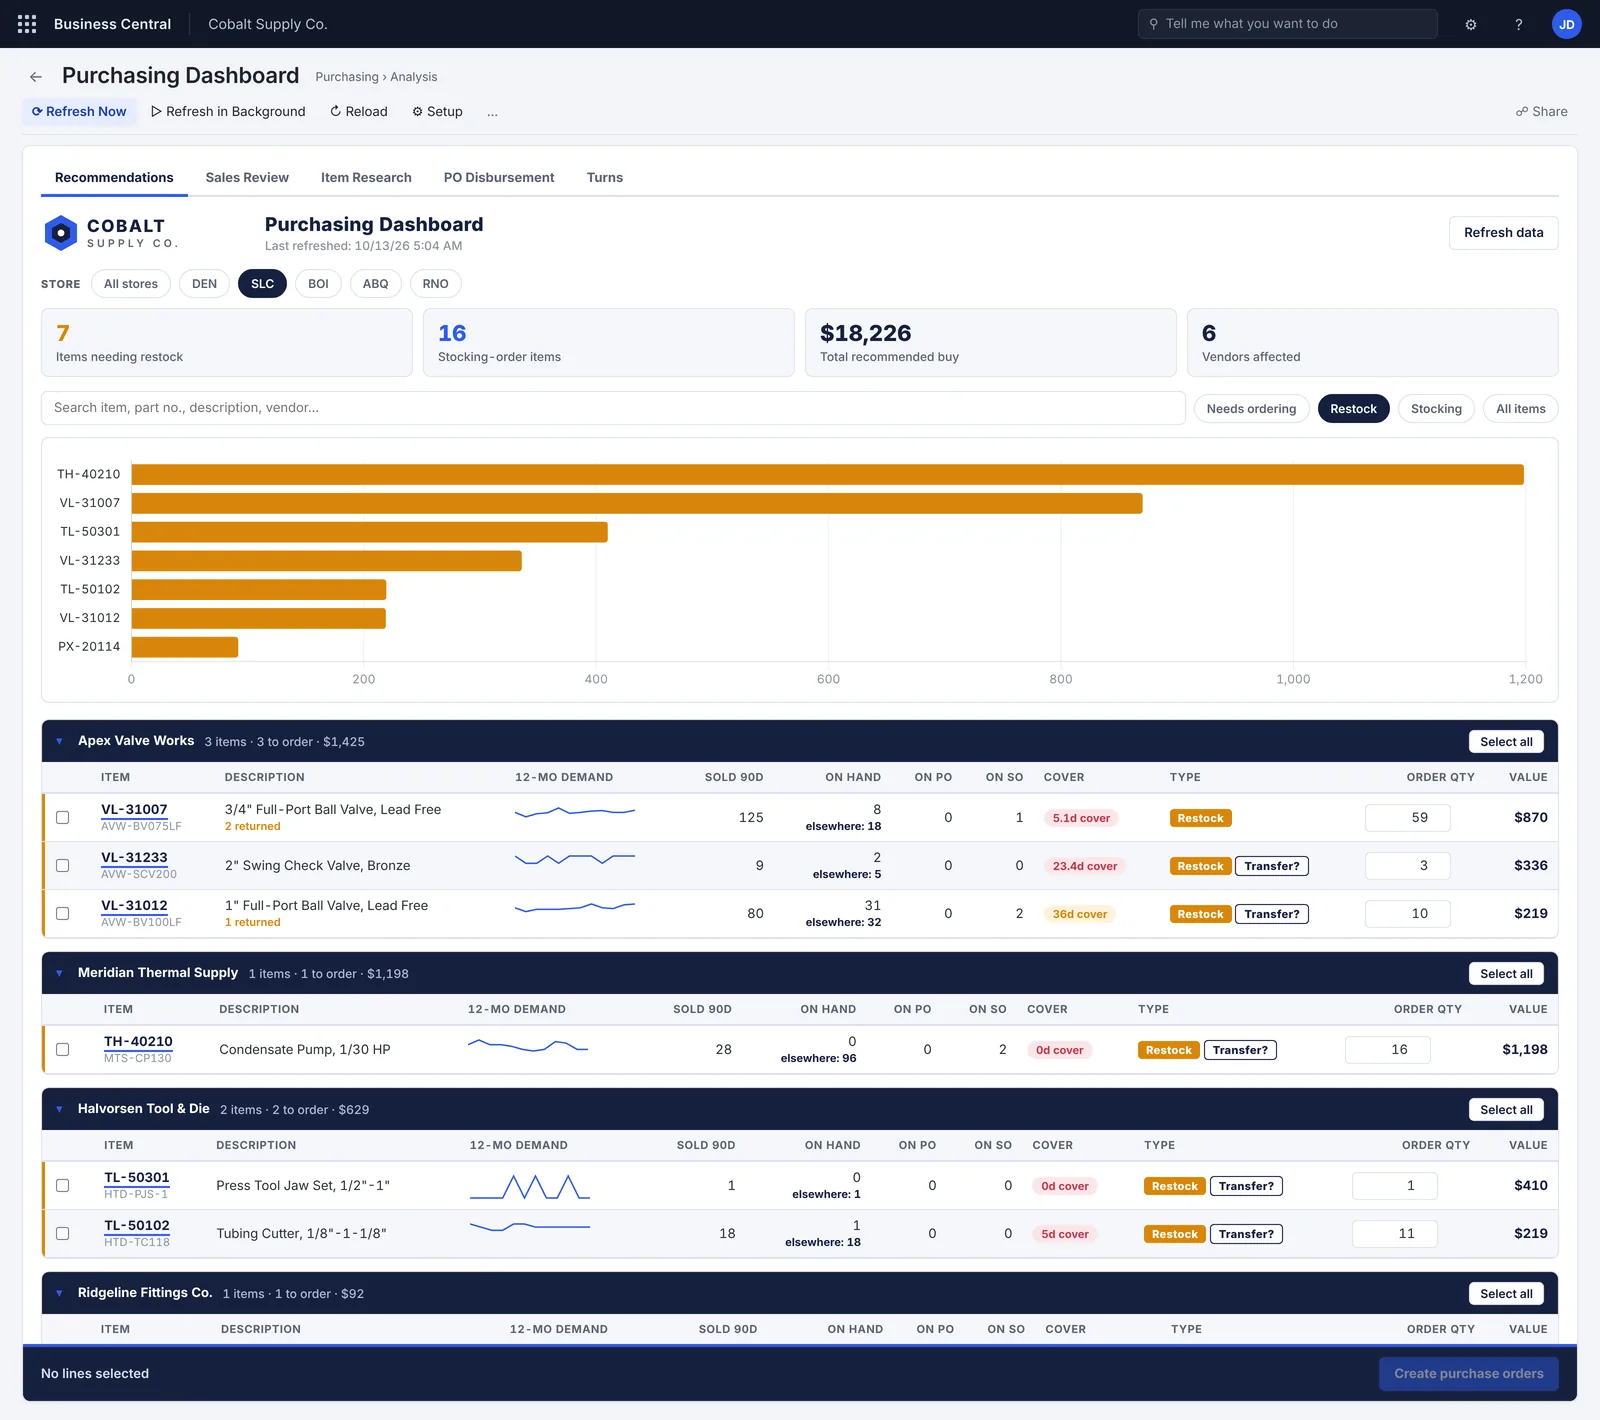Click the VL-31007 bar in chart
This screenshot has height=1420, width=1600.
pyautogui.click(x=637, y=503)
